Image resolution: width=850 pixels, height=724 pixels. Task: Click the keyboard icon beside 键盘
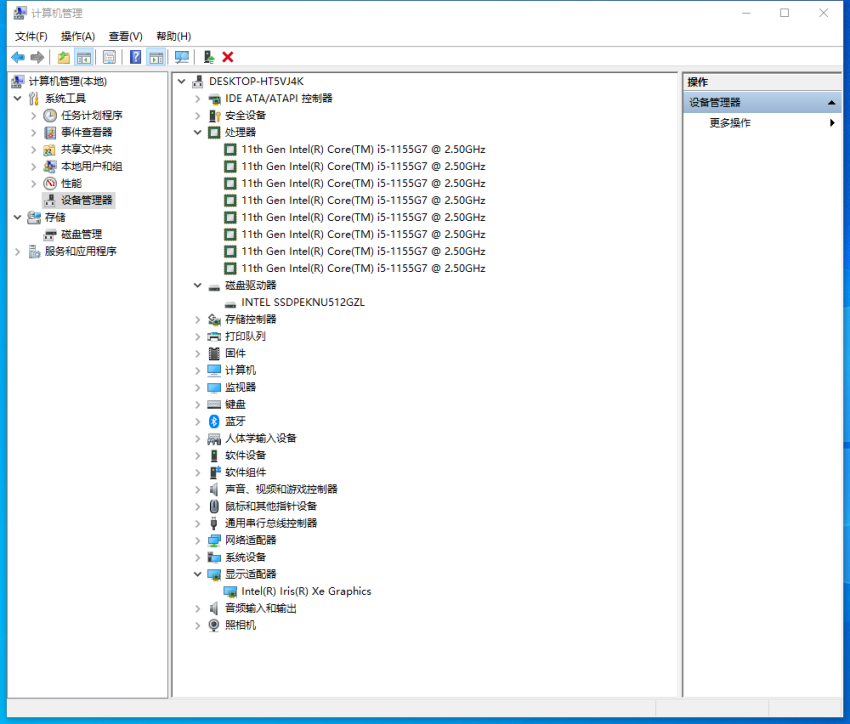coord(214,404)
